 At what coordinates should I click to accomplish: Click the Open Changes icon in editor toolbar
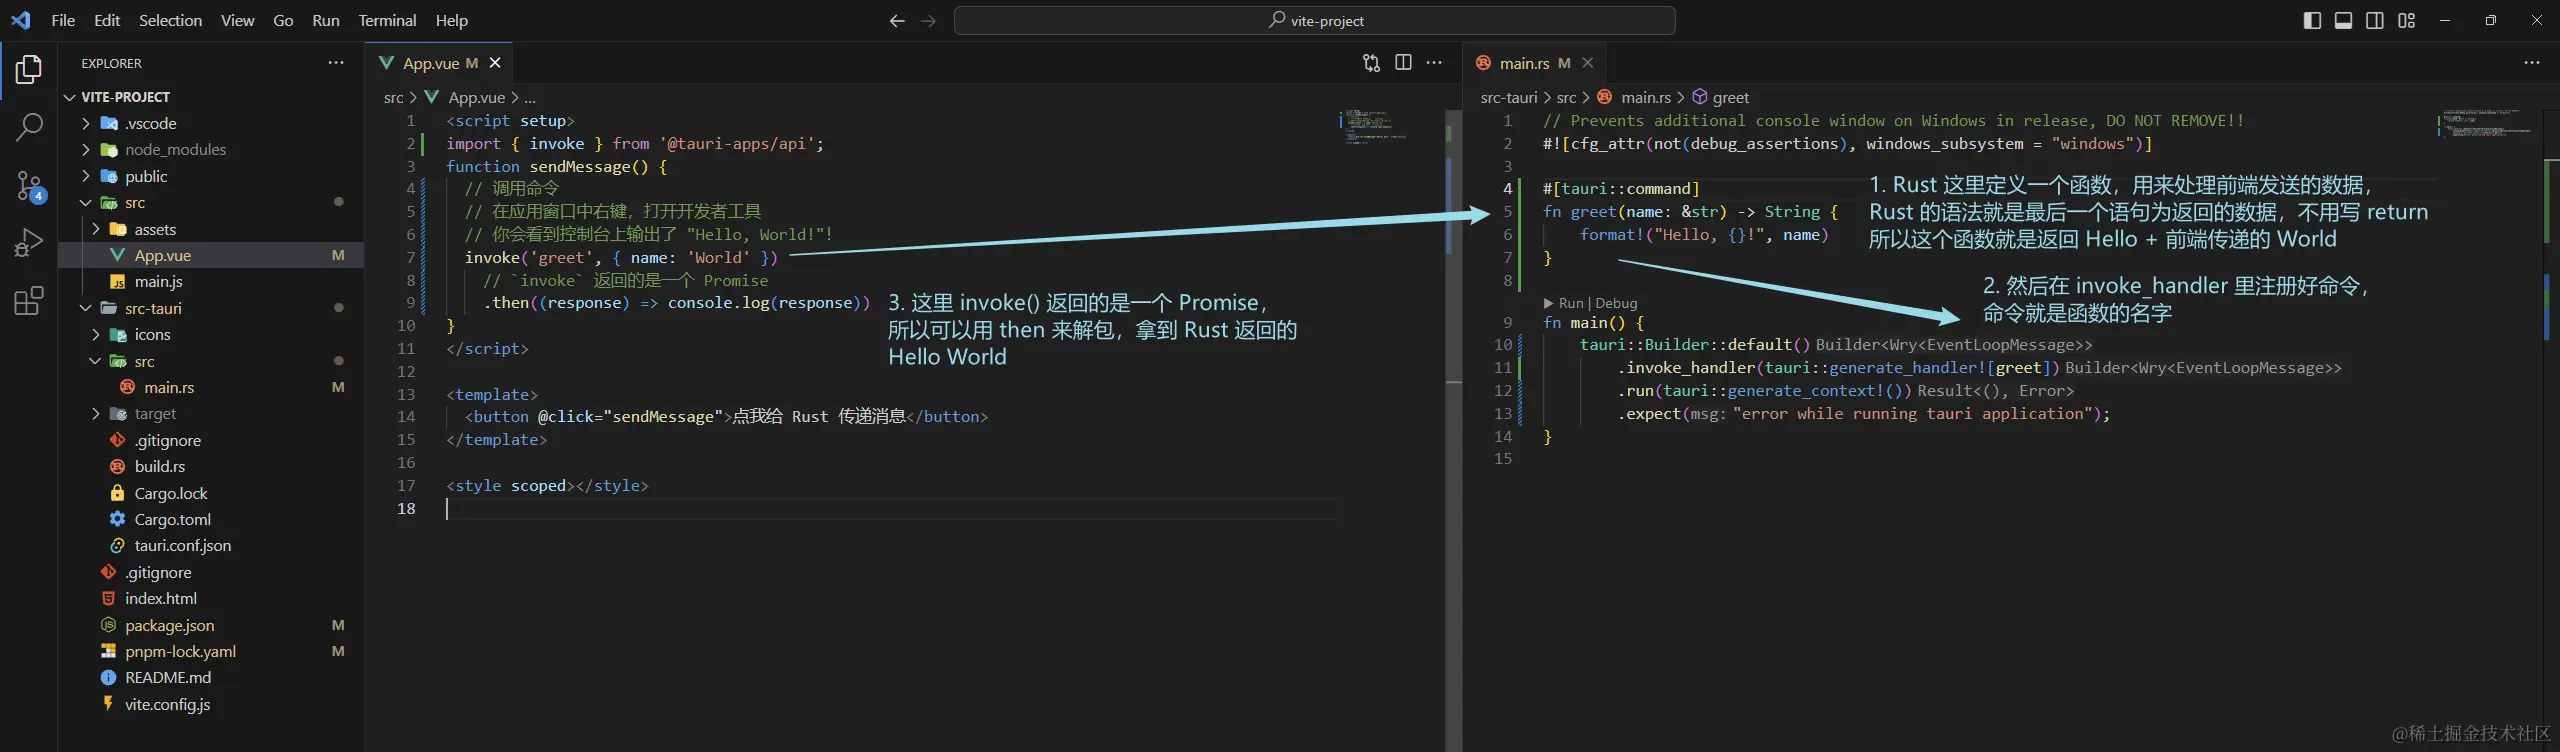tap(1371, 63)
